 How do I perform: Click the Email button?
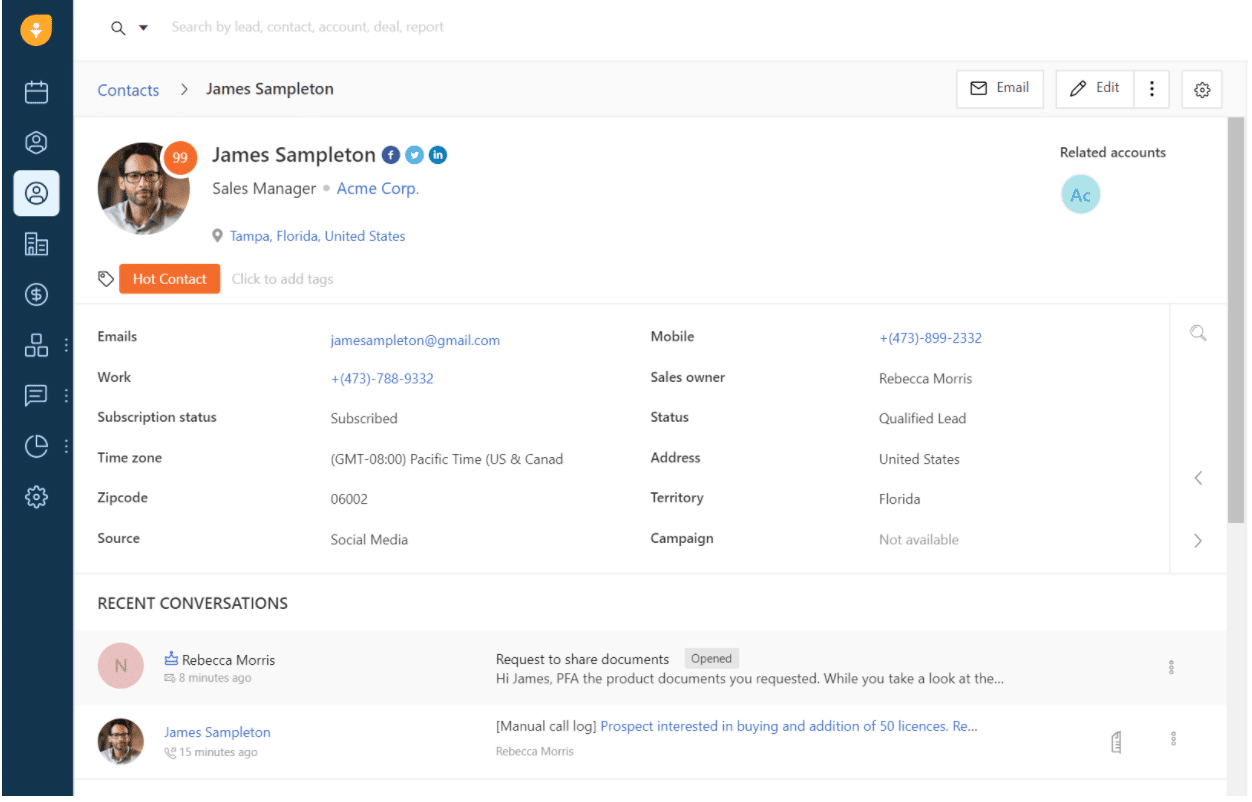999,89
